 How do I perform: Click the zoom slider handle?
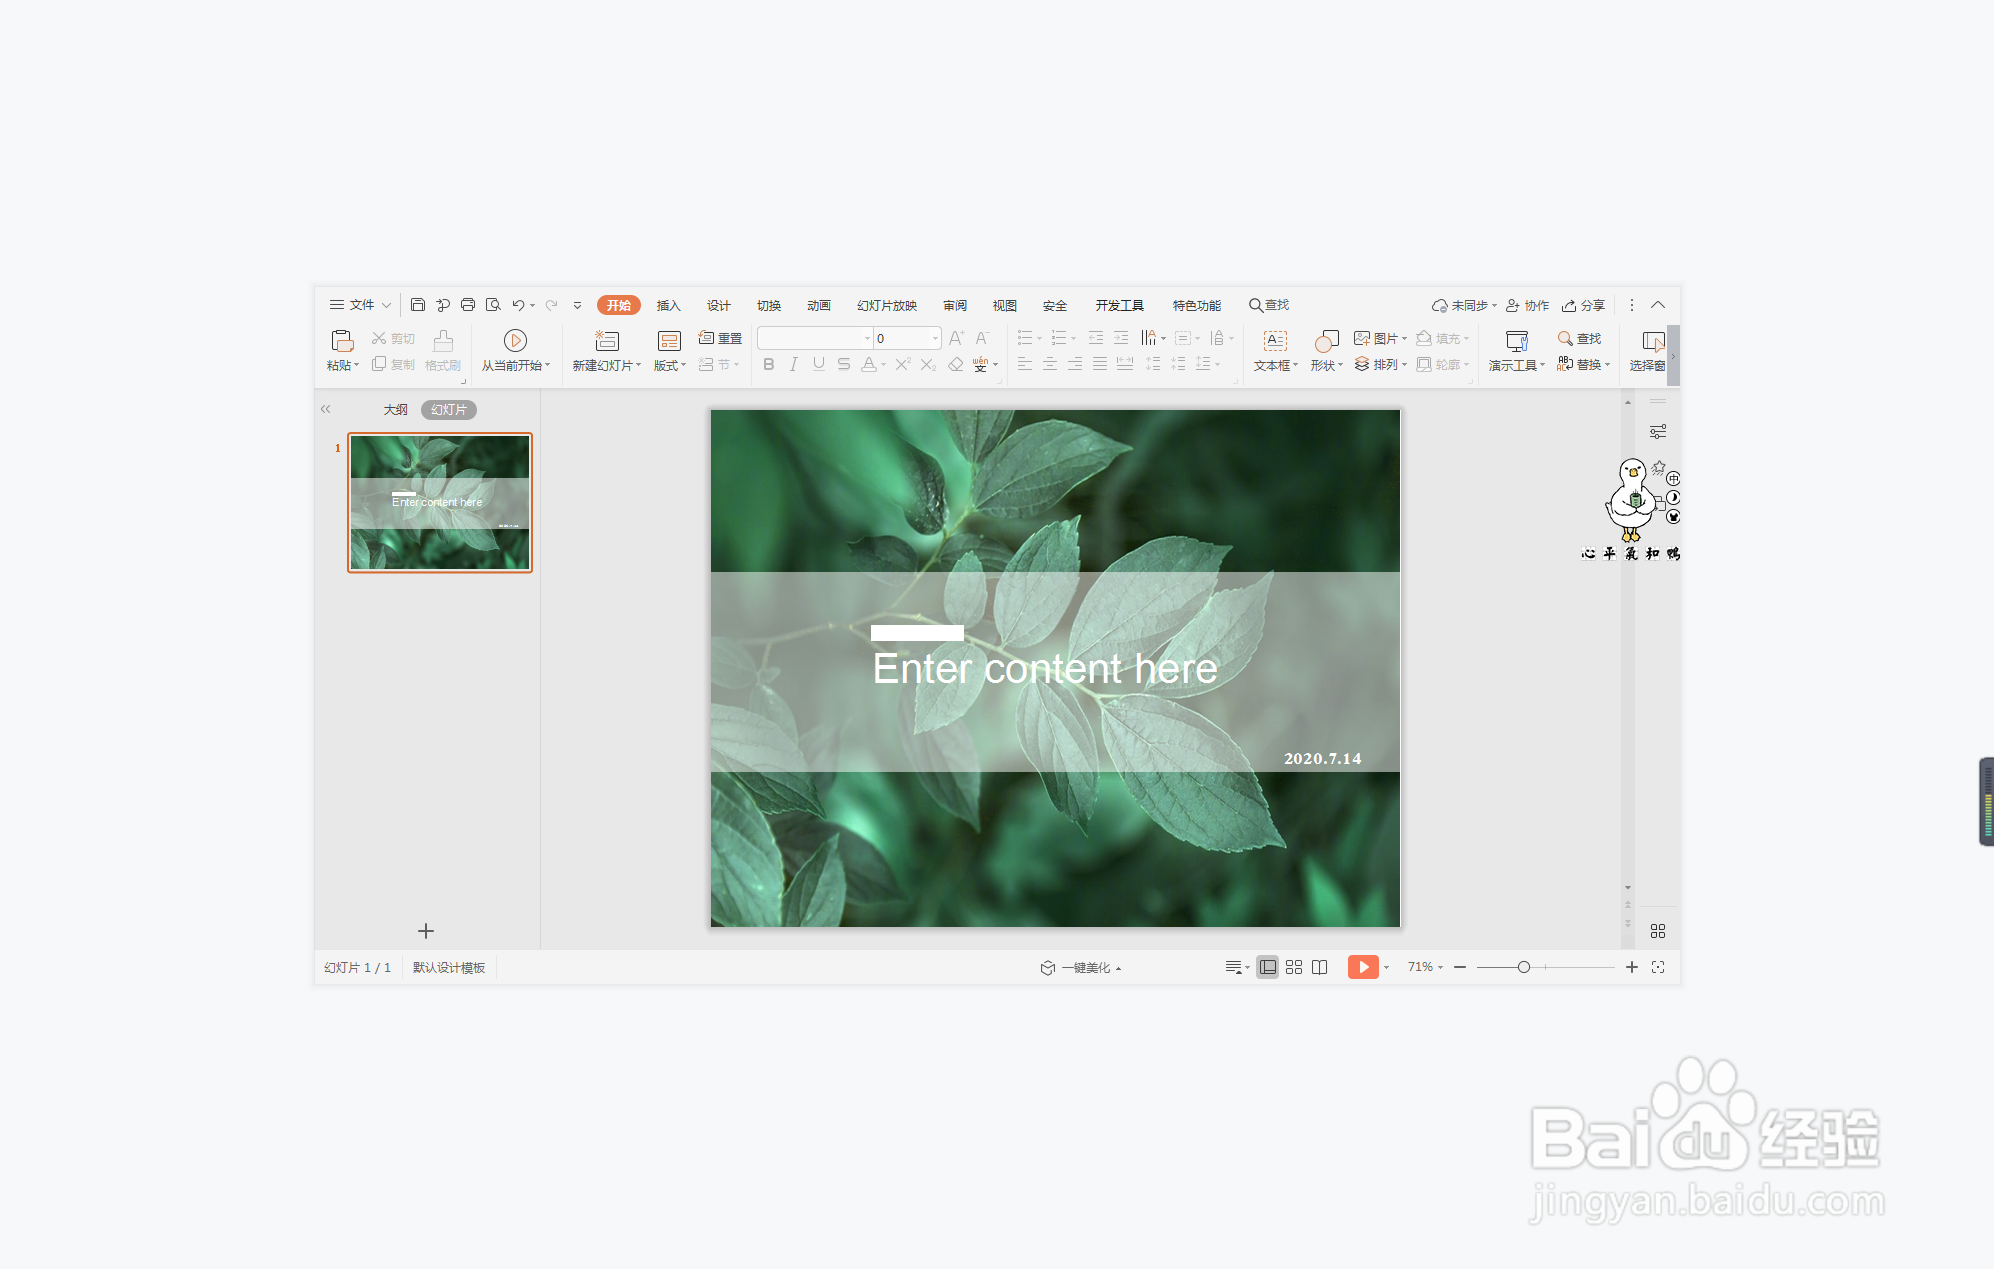[1523, 967]
